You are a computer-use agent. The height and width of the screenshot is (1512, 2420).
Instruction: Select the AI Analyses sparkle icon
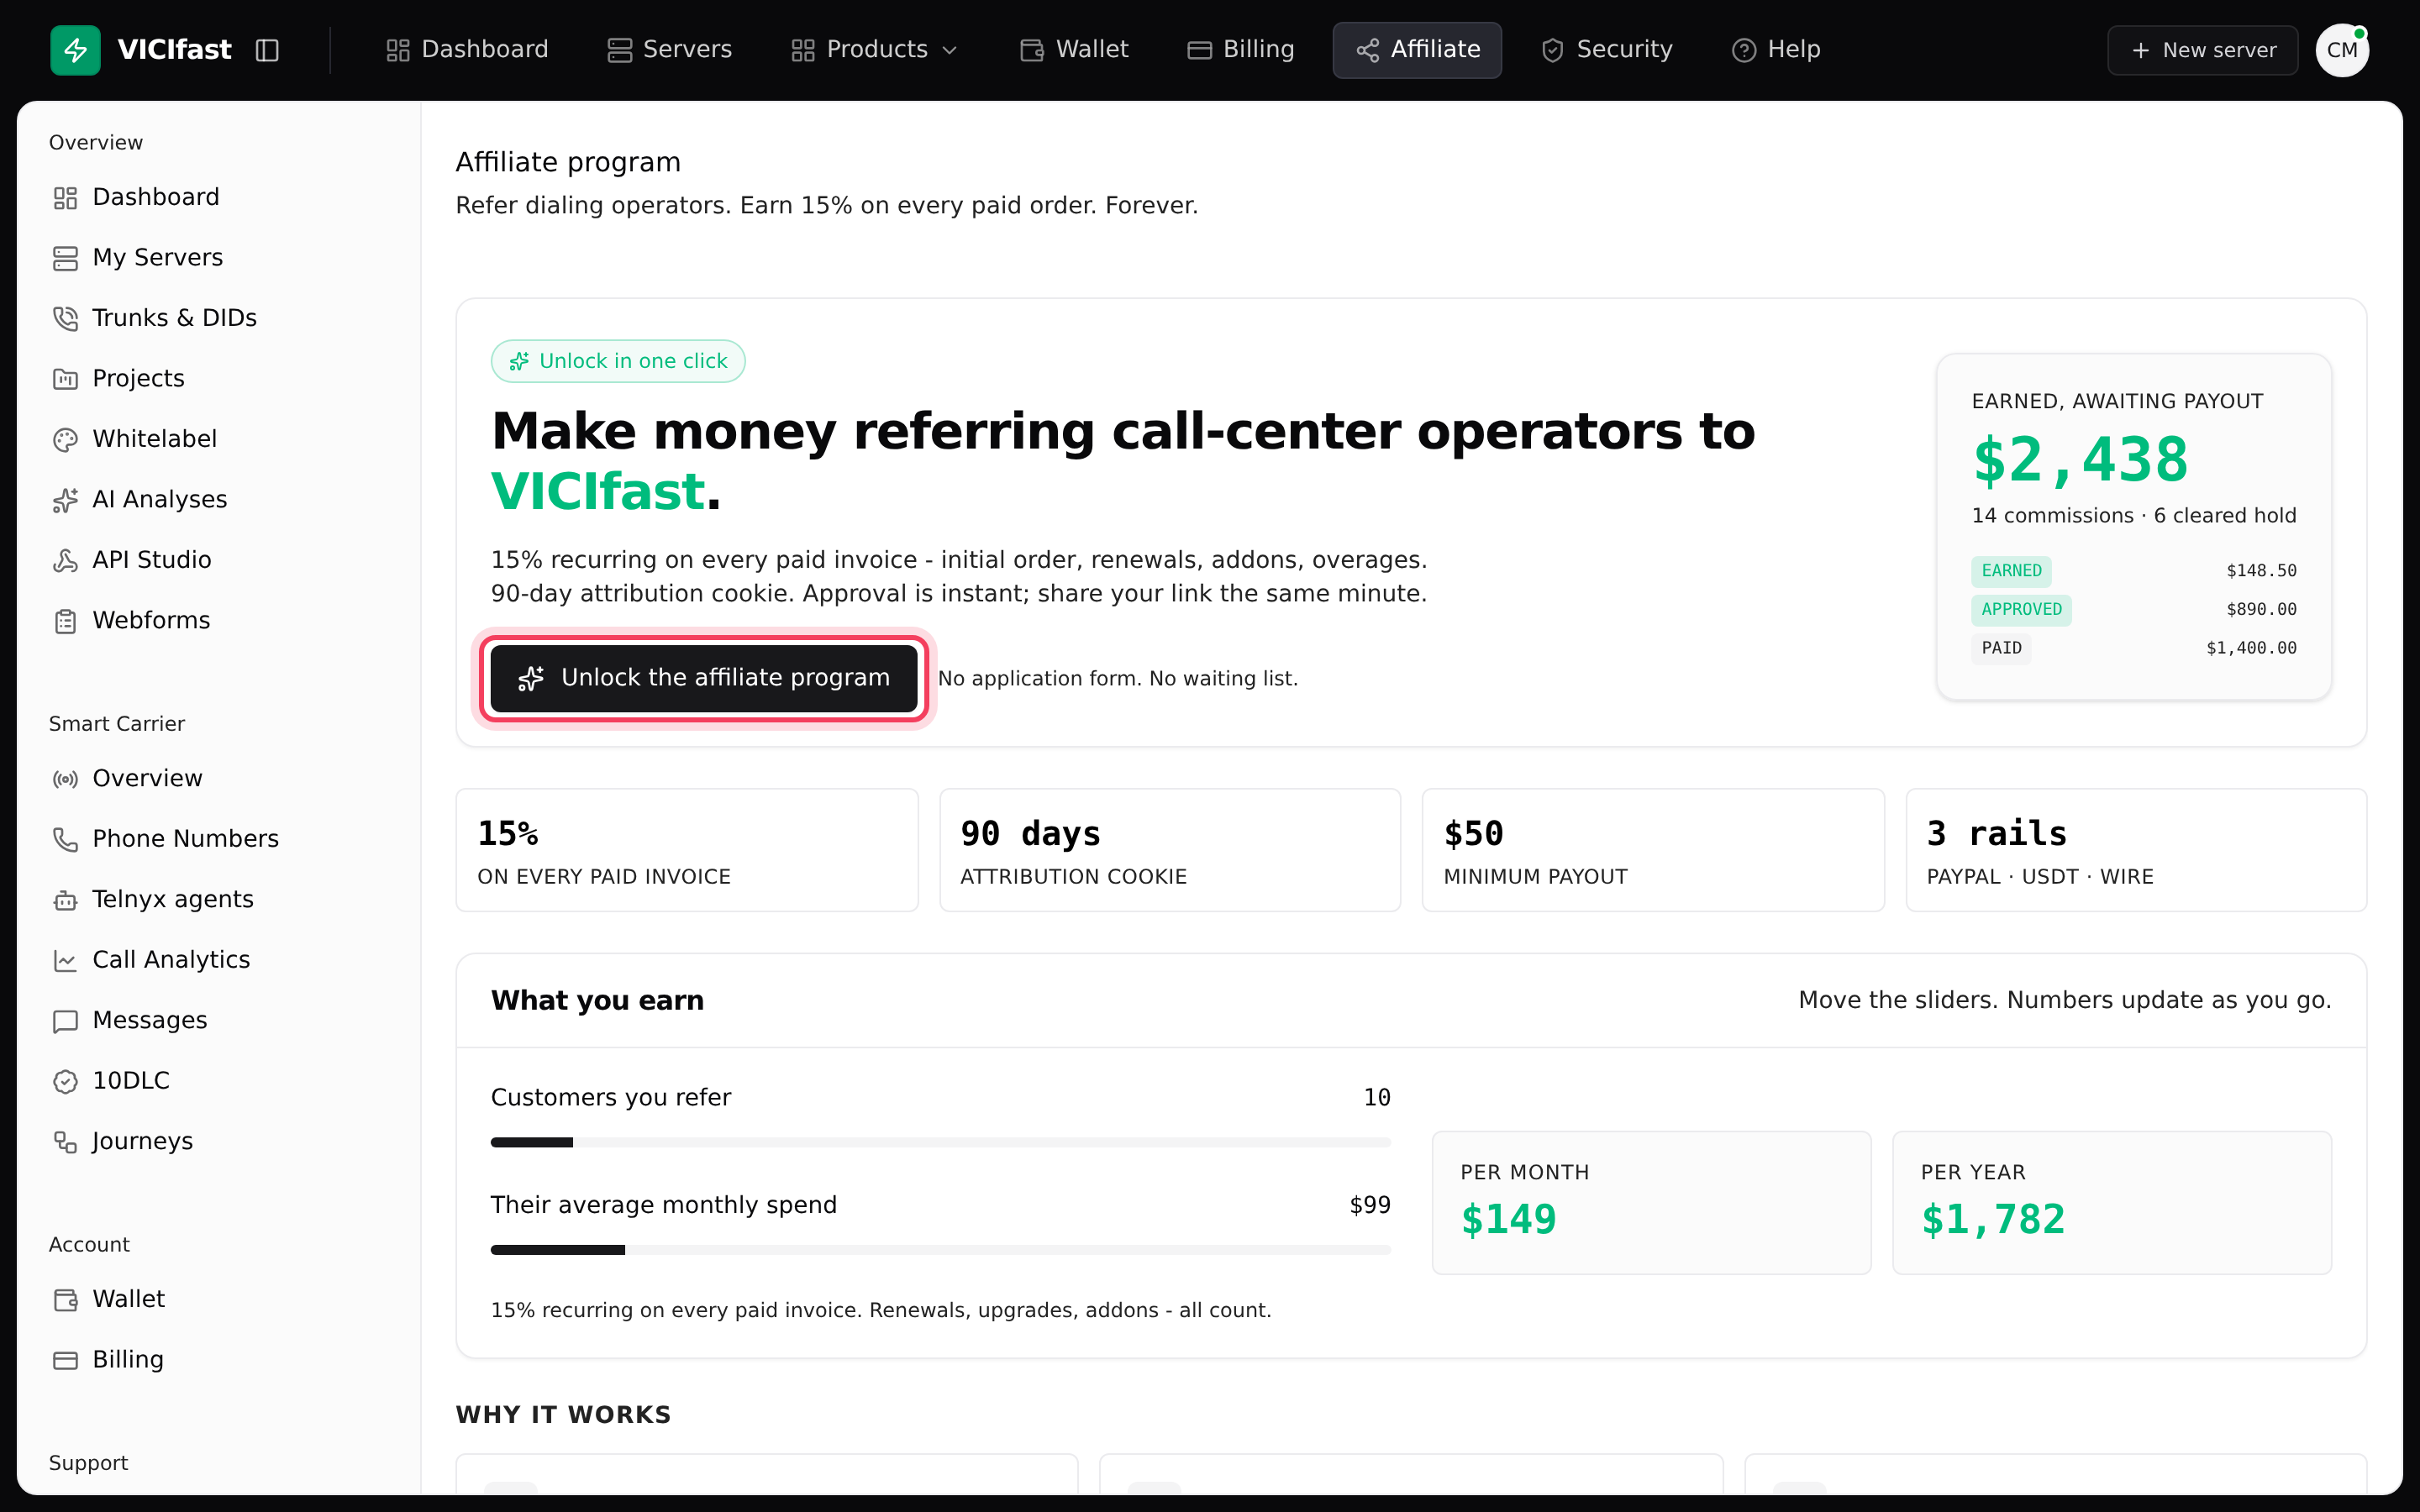[65, 500]
